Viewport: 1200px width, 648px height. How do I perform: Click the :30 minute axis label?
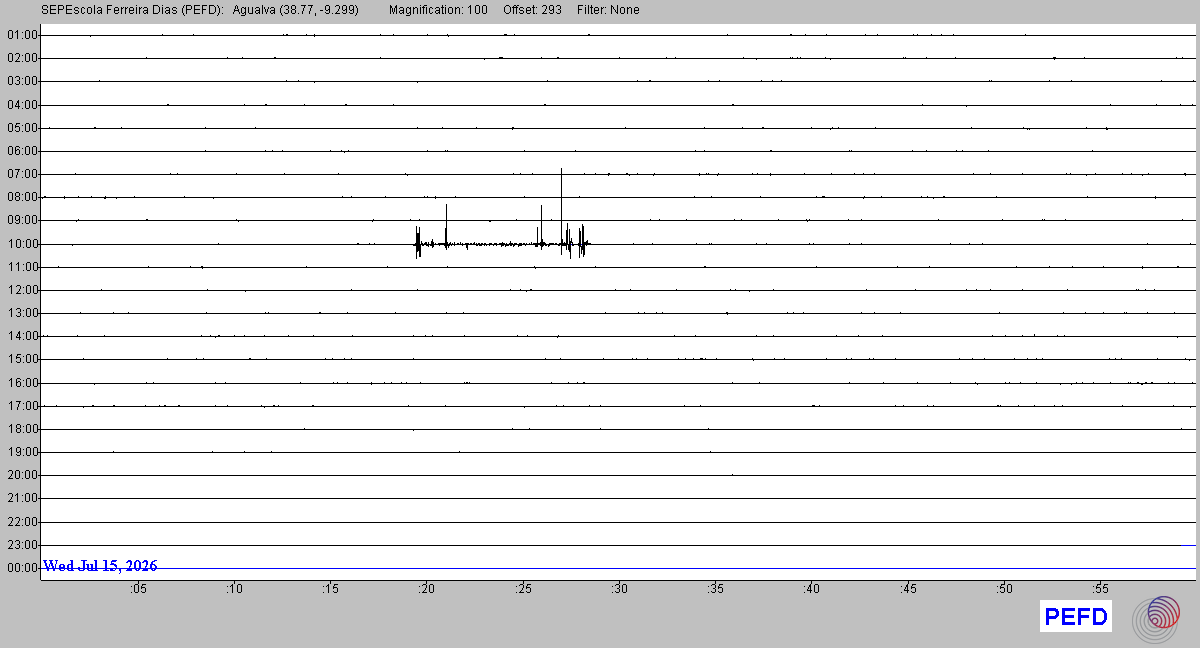click(619, 589)
